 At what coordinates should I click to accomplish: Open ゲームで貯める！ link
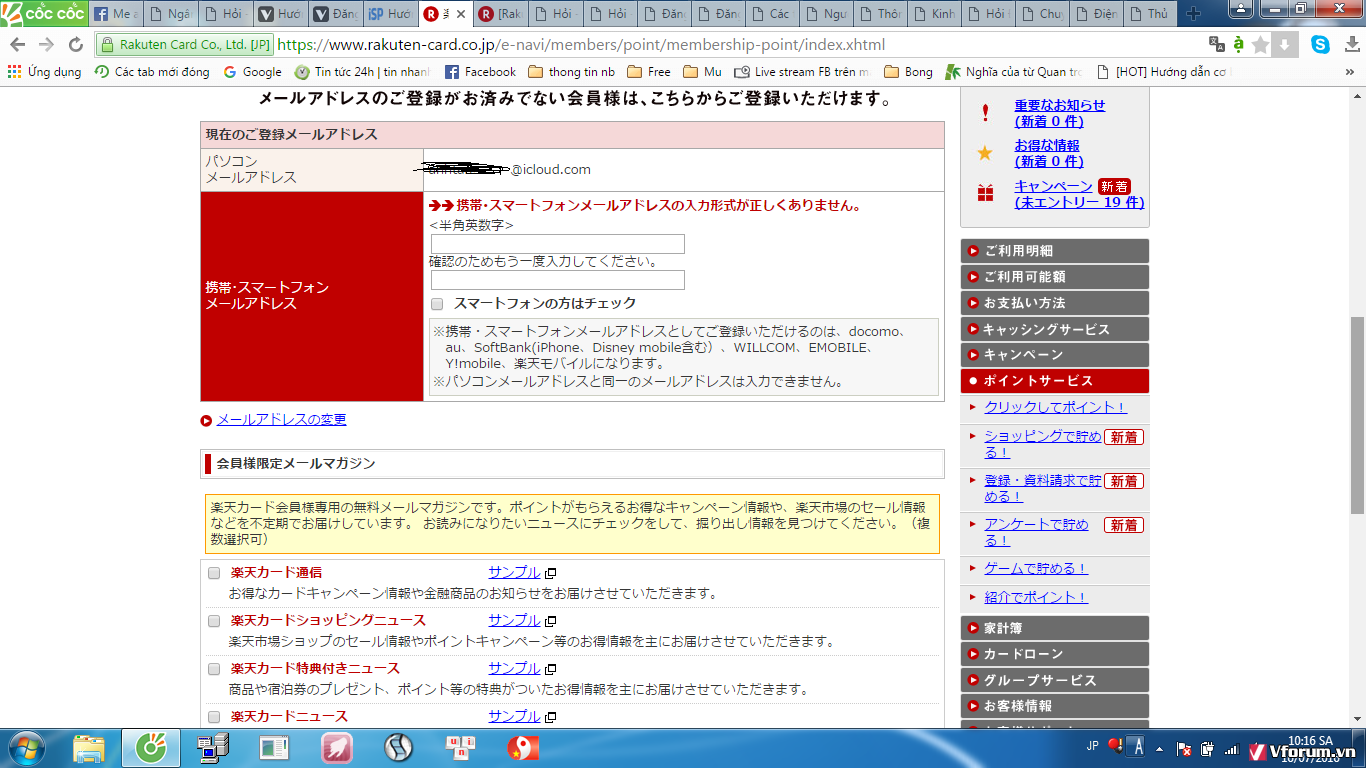[1036, 568]
